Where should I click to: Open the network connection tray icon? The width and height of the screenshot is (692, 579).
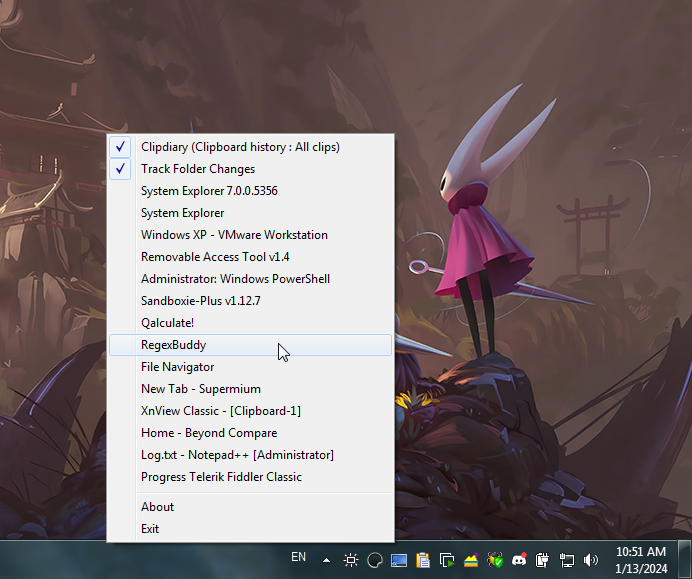tap(567, 560)
